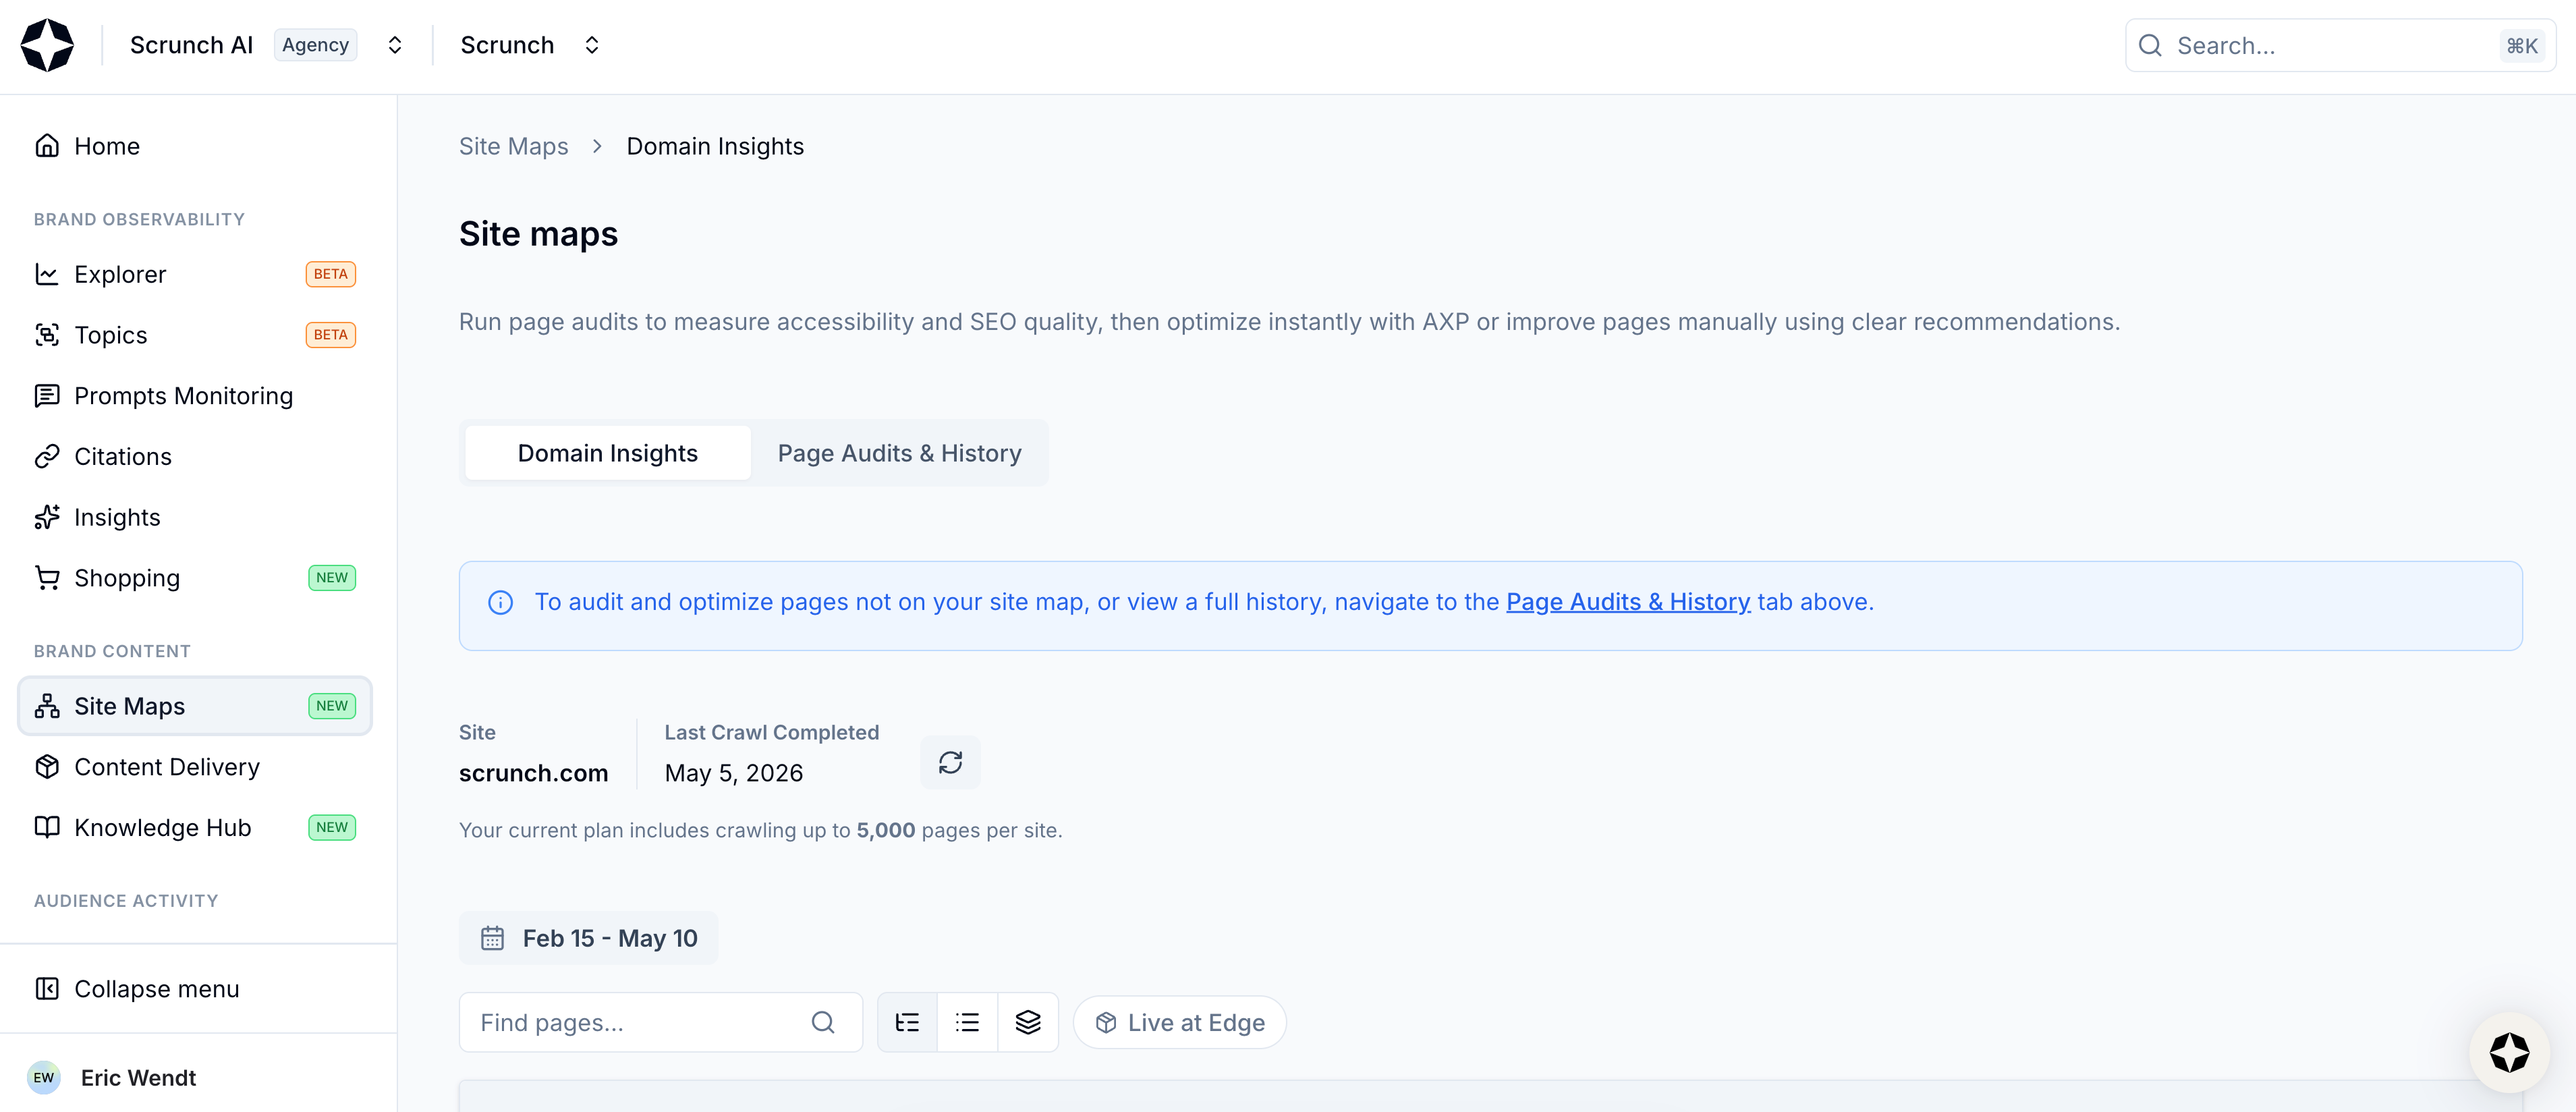Click the ⌘K shortcut badge
This screenshot has width=2576, height=1112.
(x=2521, y=45)
